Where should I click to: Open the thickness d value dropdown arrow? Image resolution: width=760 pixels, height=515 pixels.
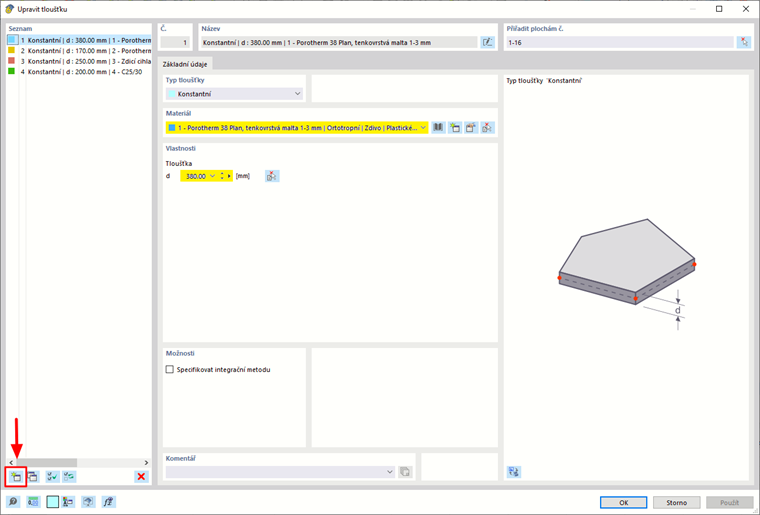pyautogui.click(x=212, y=176)
